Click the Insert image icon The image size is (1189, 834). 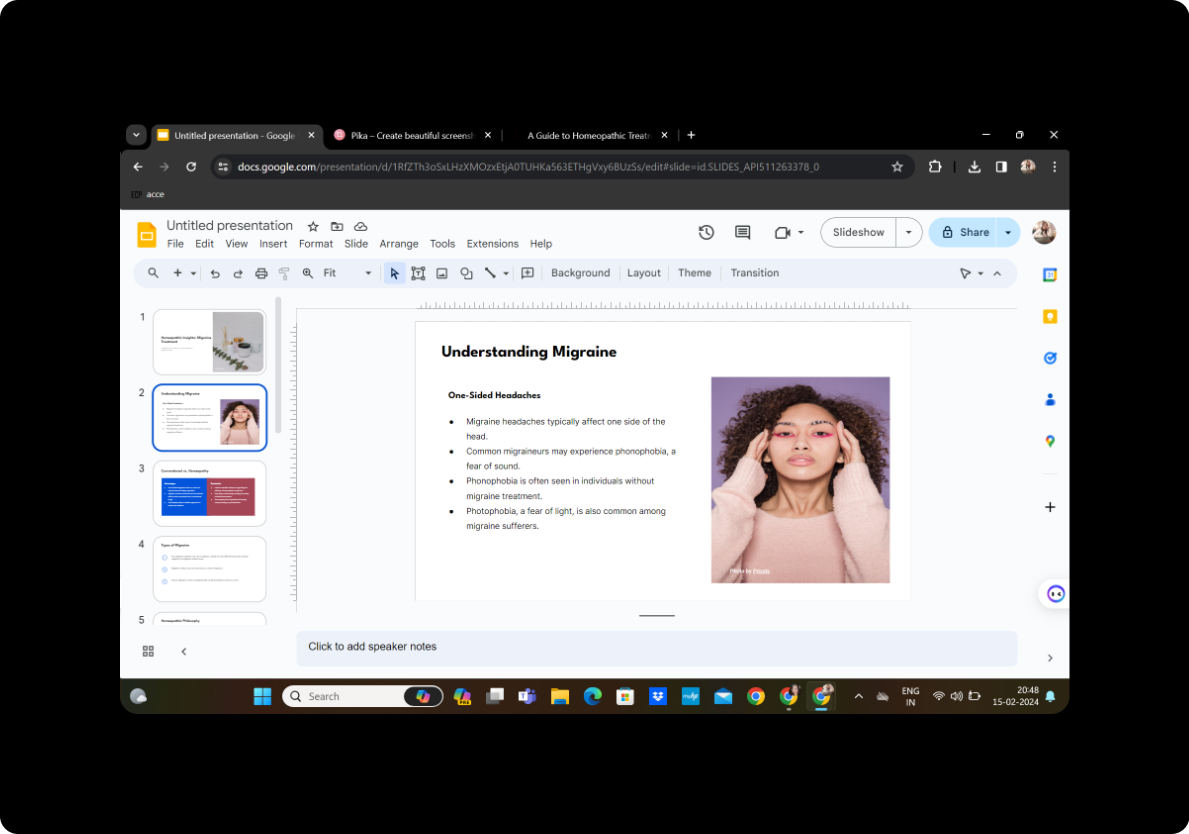click(442, 273)
